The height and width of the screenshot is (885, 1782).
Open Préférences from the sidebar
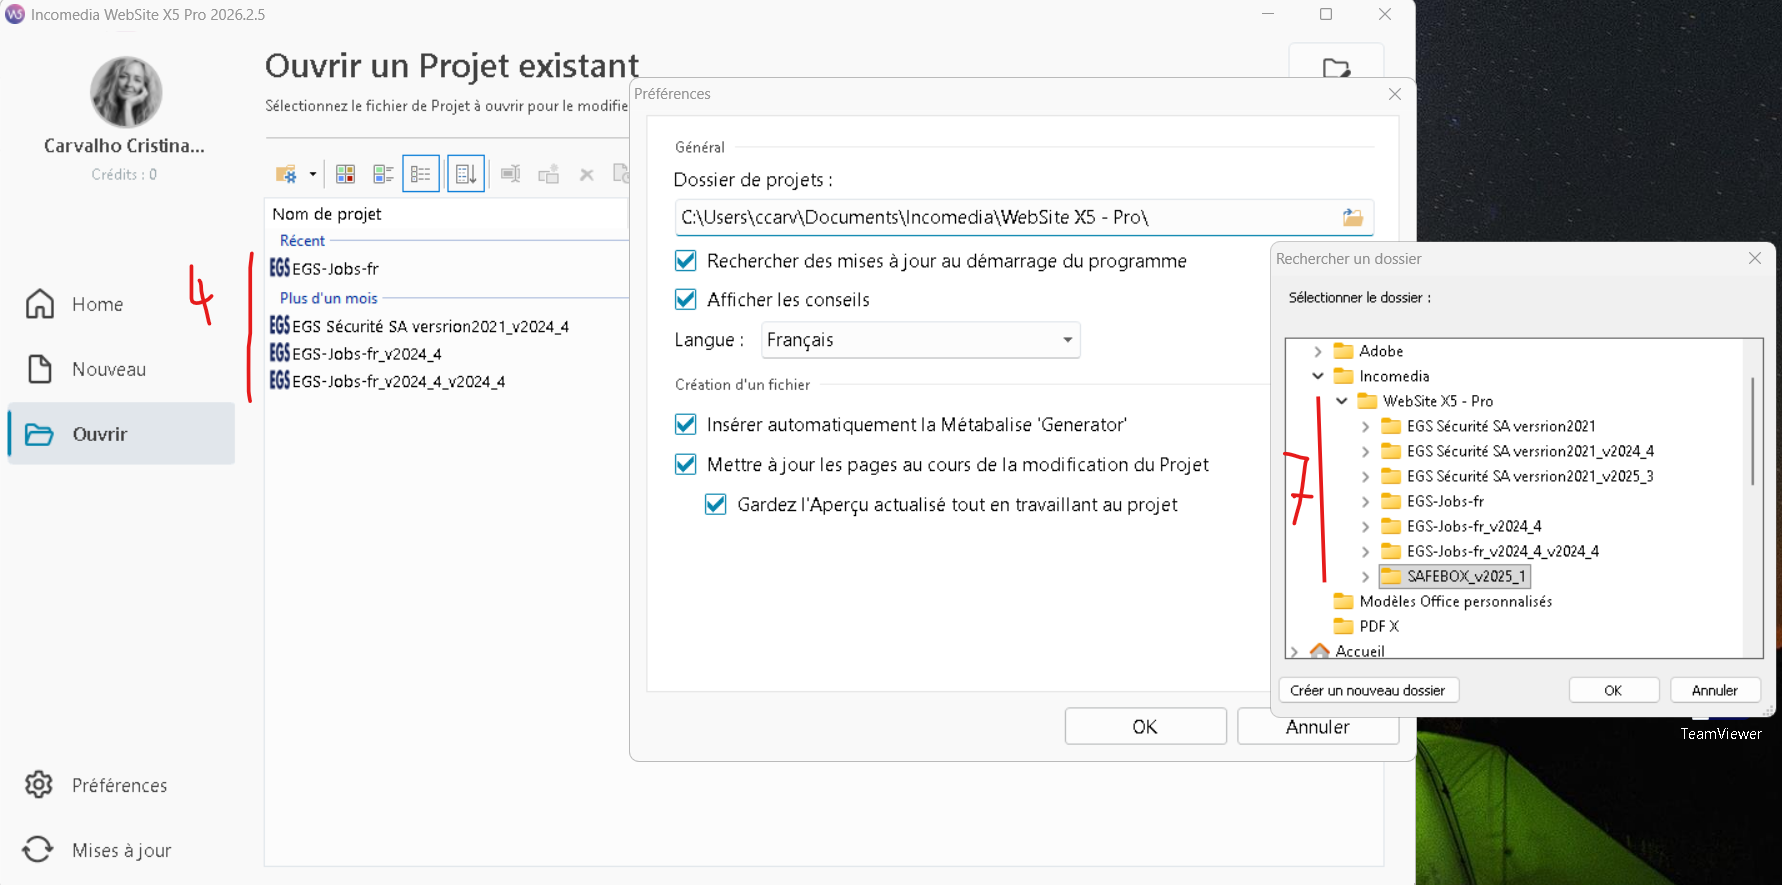[x=121, y=785]
